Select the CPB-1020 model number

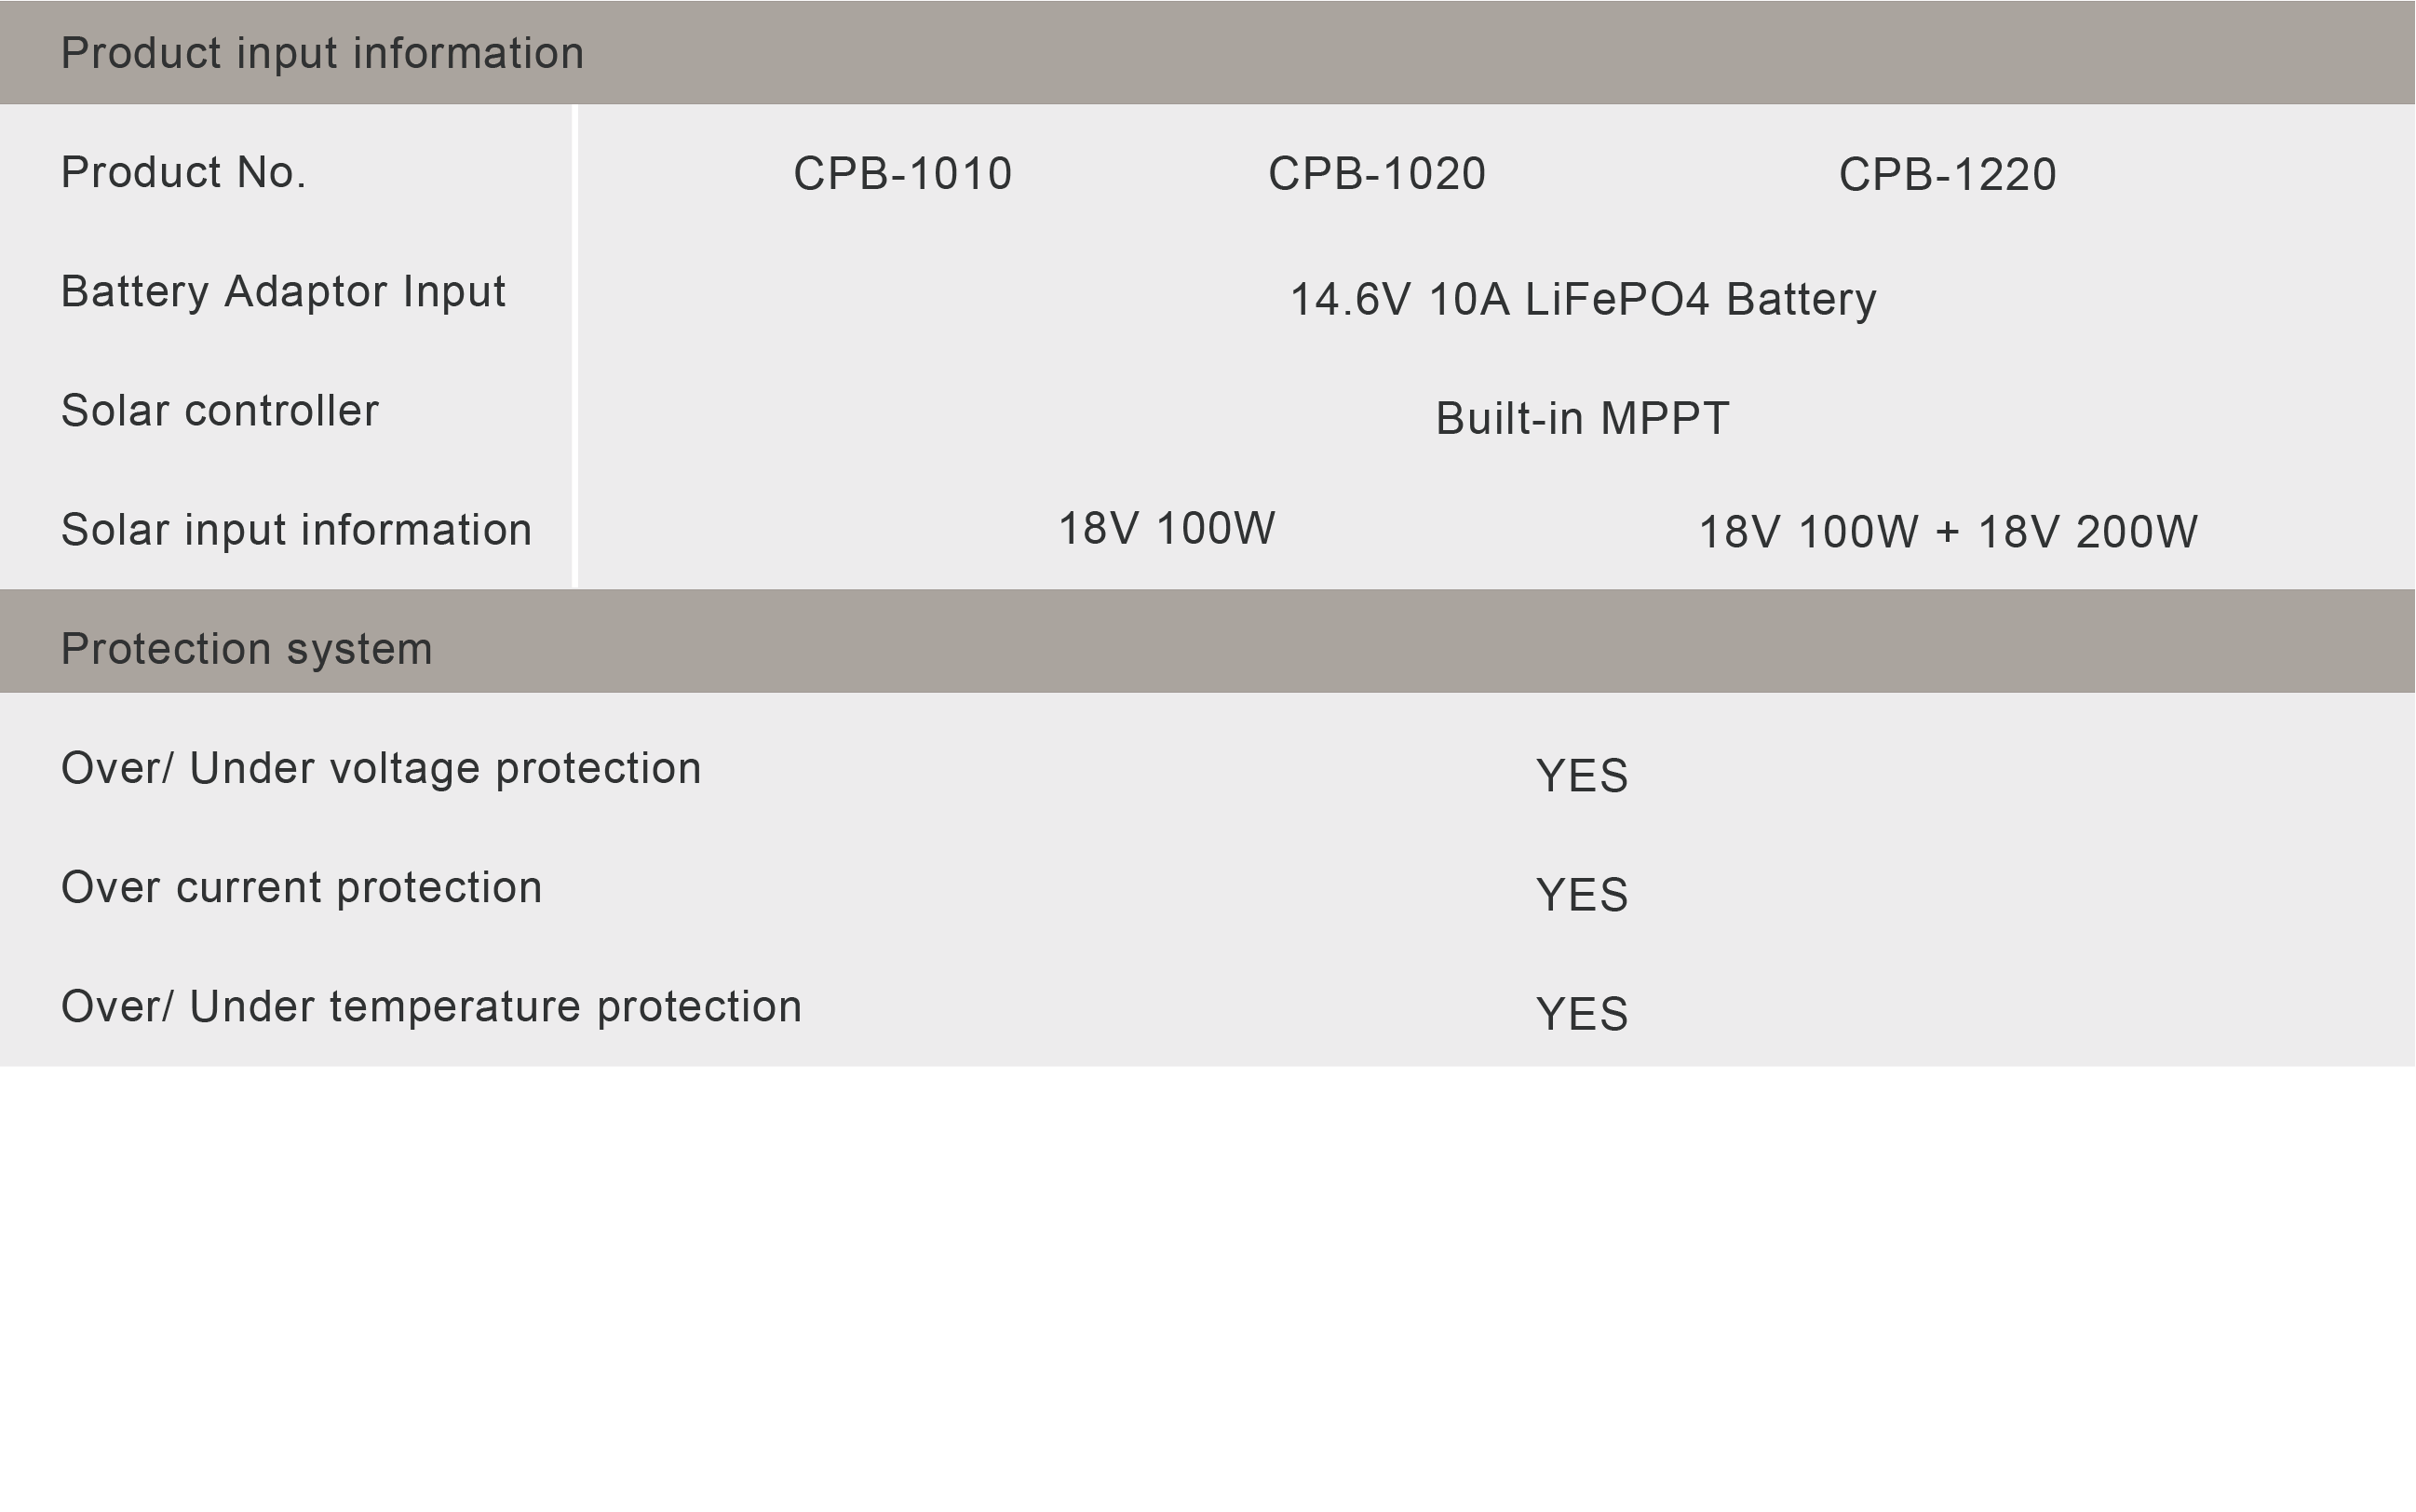[x=1376, y=174]
